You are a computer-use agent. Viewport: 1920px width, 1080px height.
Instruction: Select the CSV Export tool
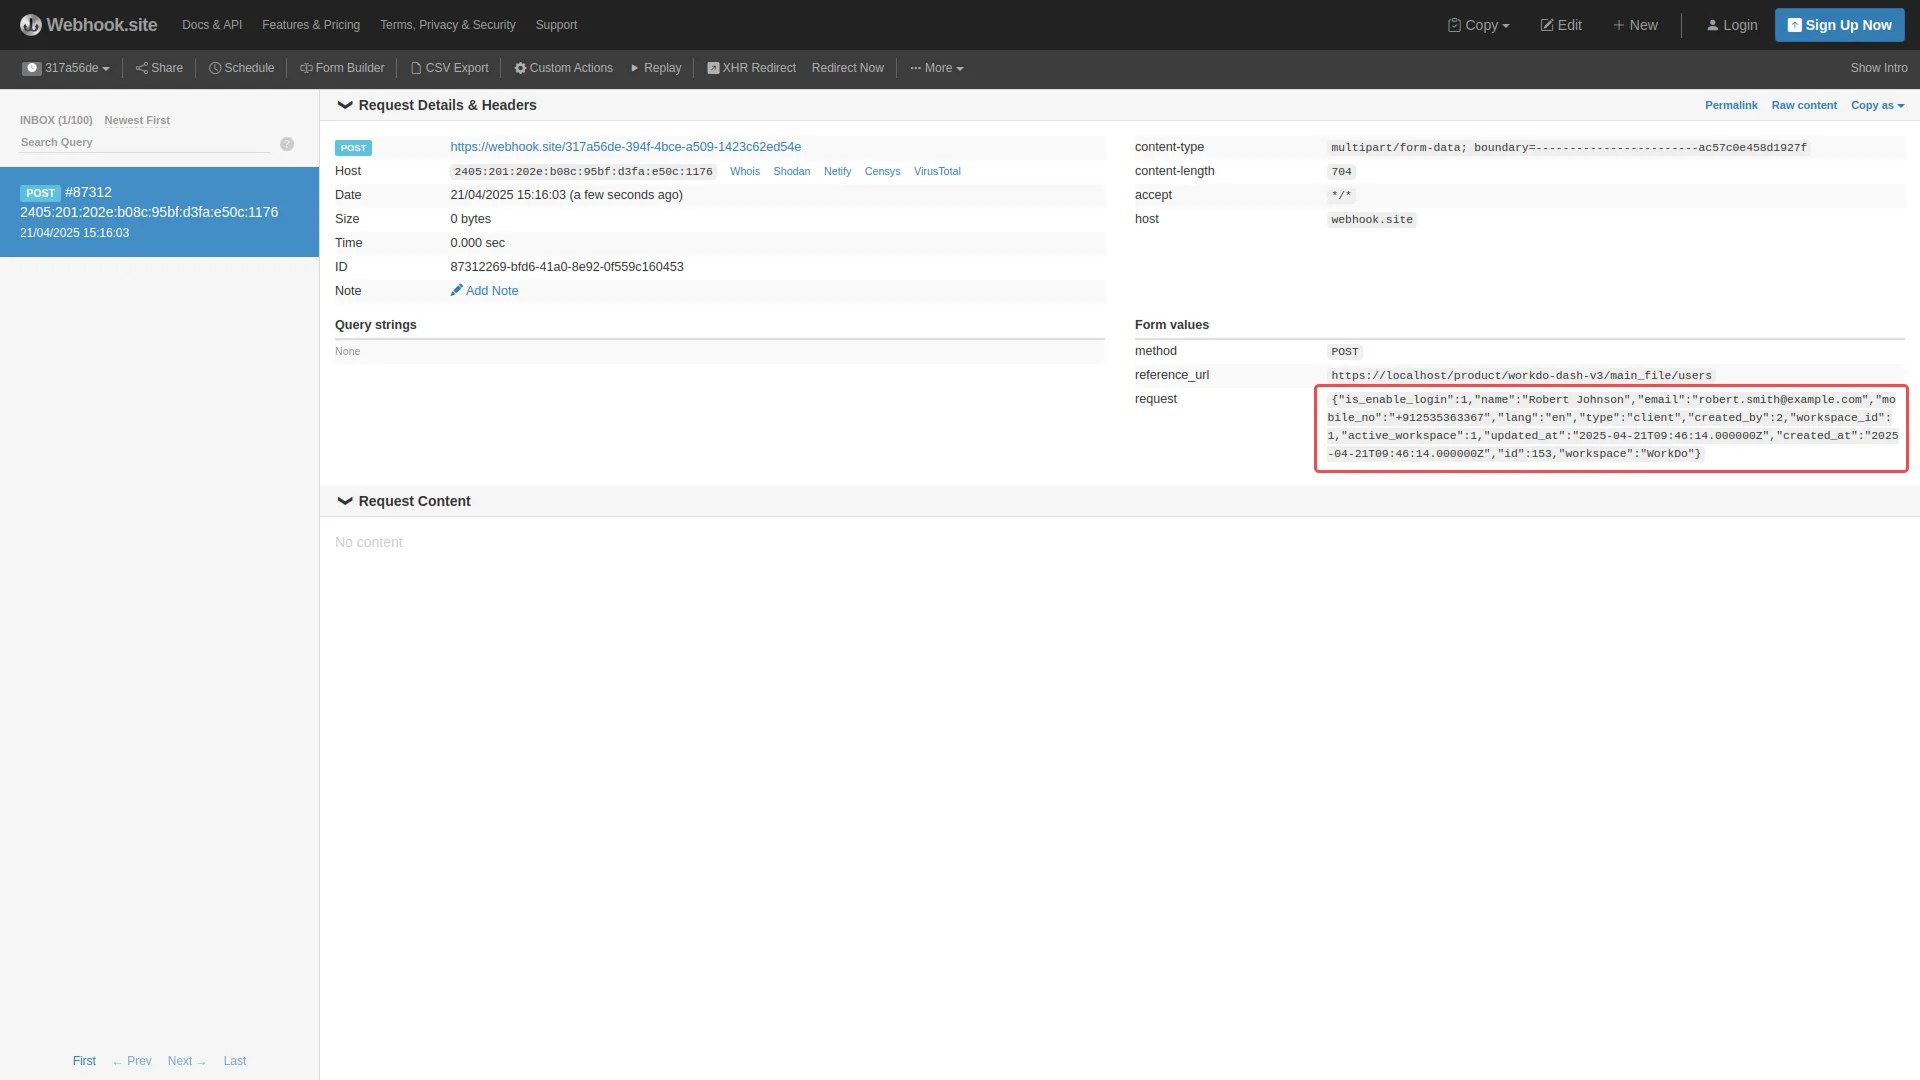tap(449, 67)
